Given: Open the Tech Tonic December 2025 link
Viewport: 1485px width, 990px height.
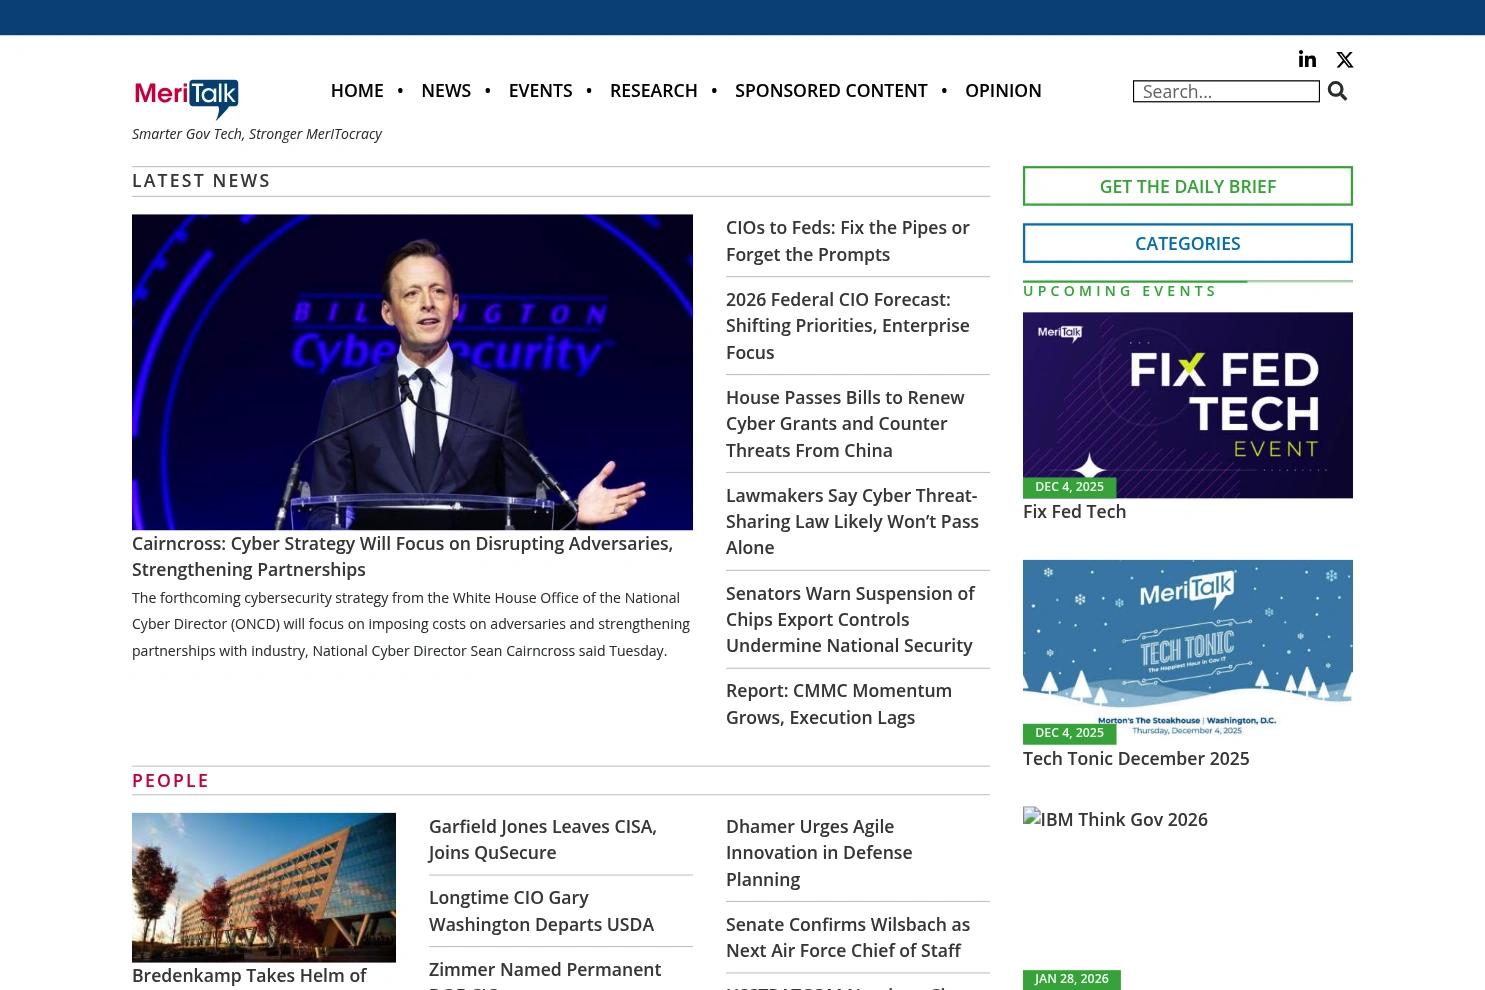Looking at the screenshot, I should point(1136,758).
